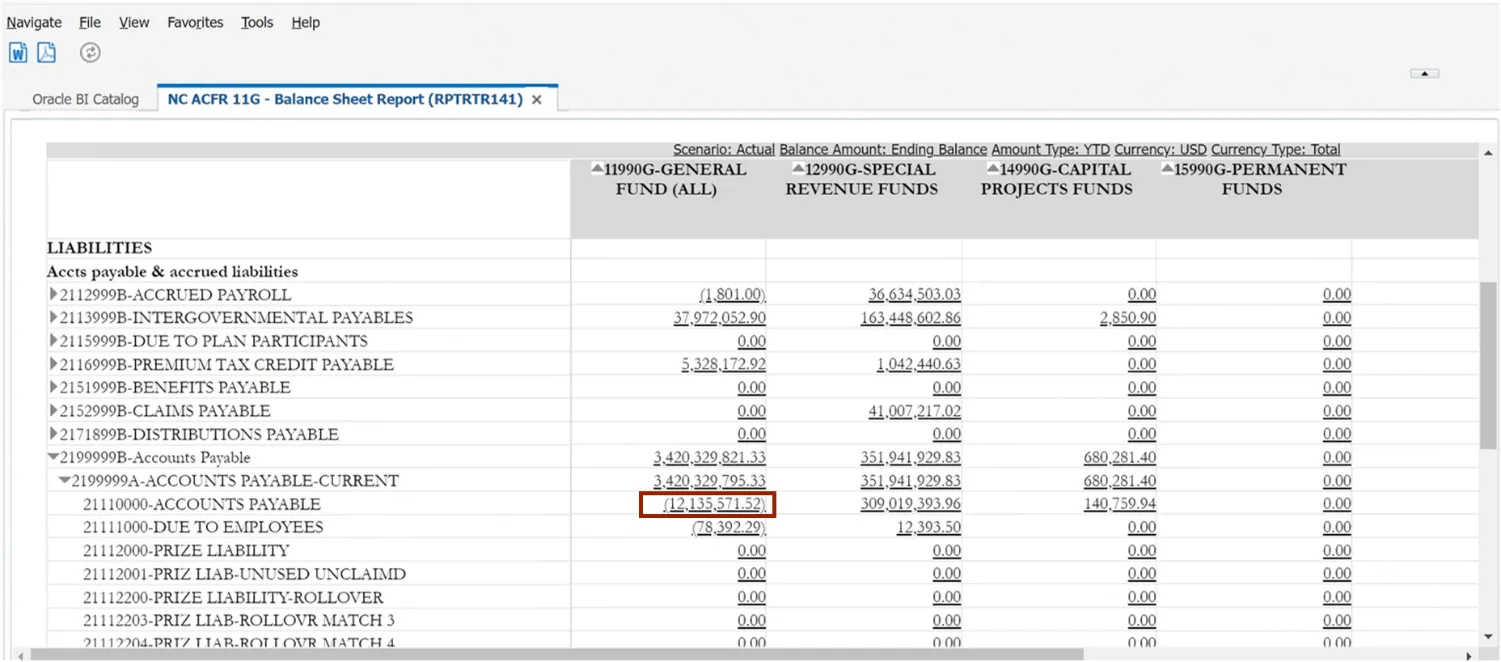Click Scenario: Actual link
1501x662 pixels.
[724, 149]
